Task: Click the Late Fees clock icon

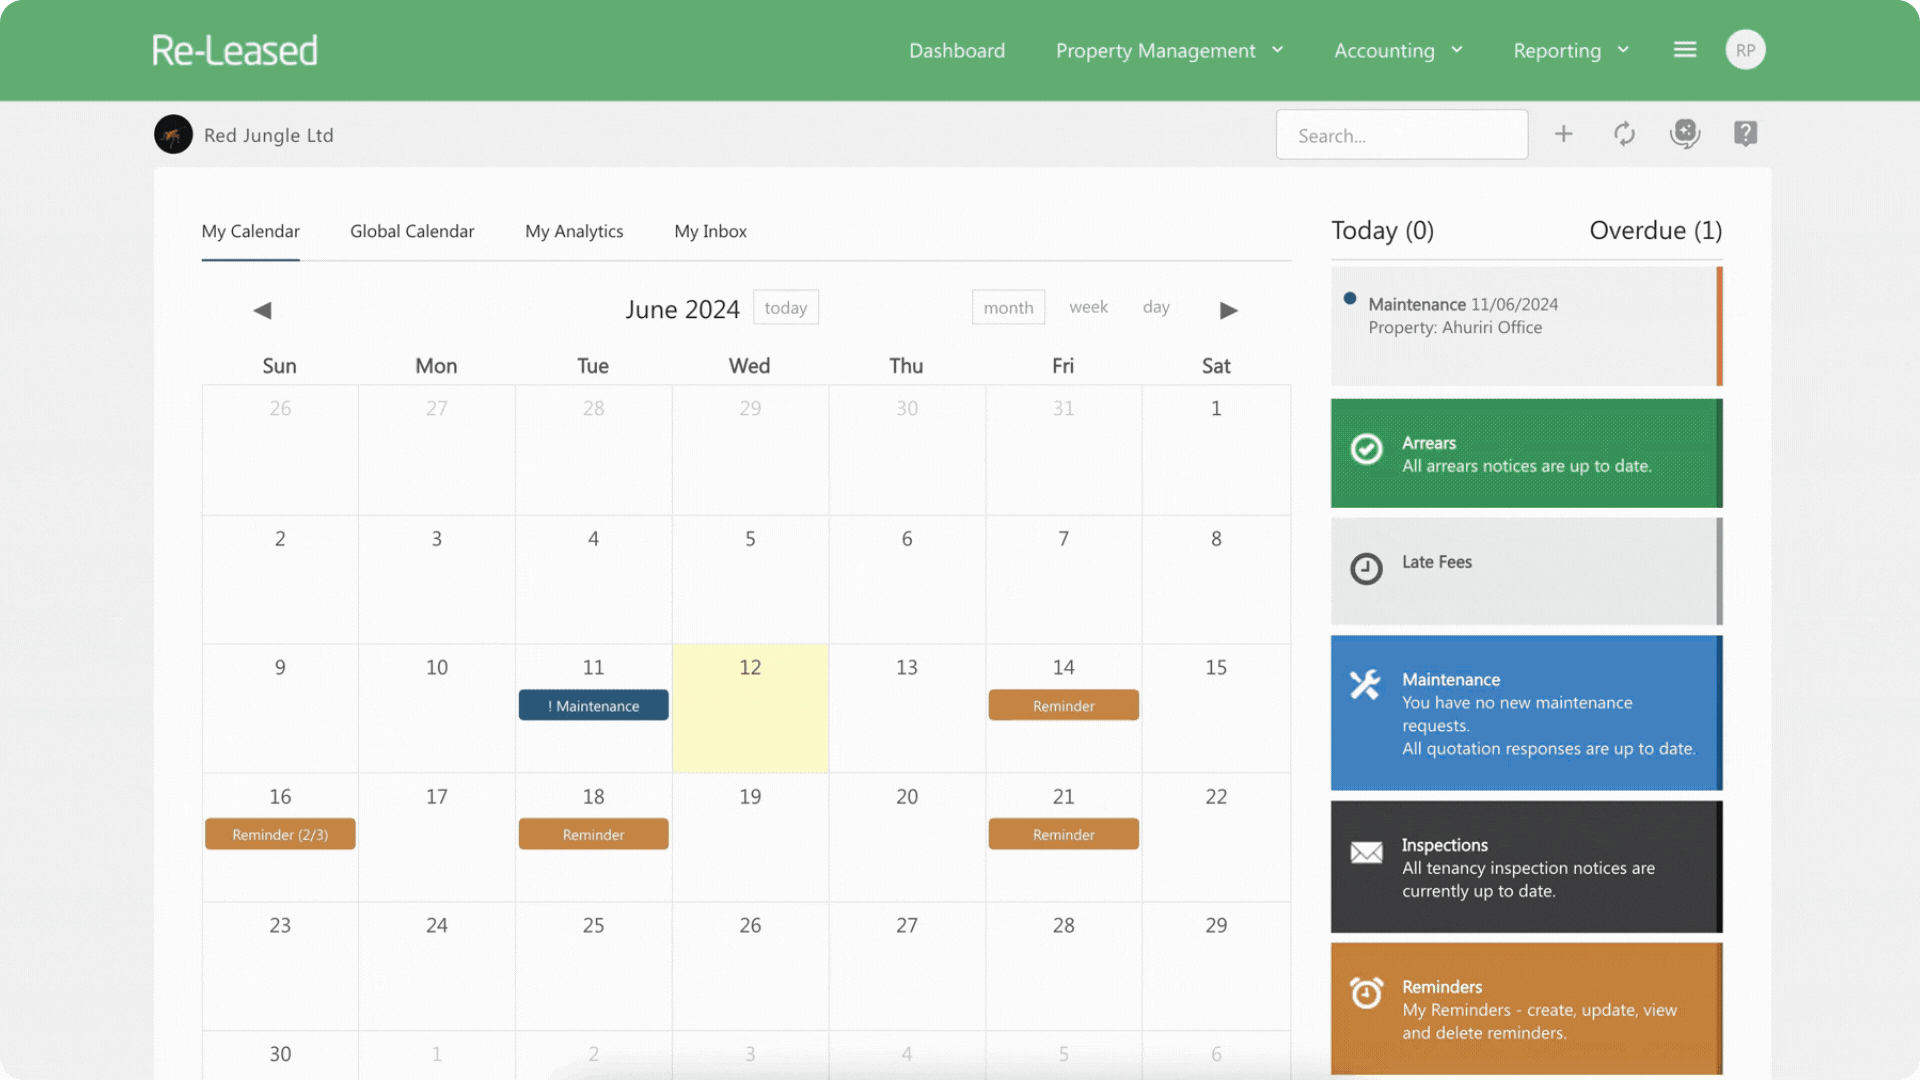Action: click(1366, 569)
